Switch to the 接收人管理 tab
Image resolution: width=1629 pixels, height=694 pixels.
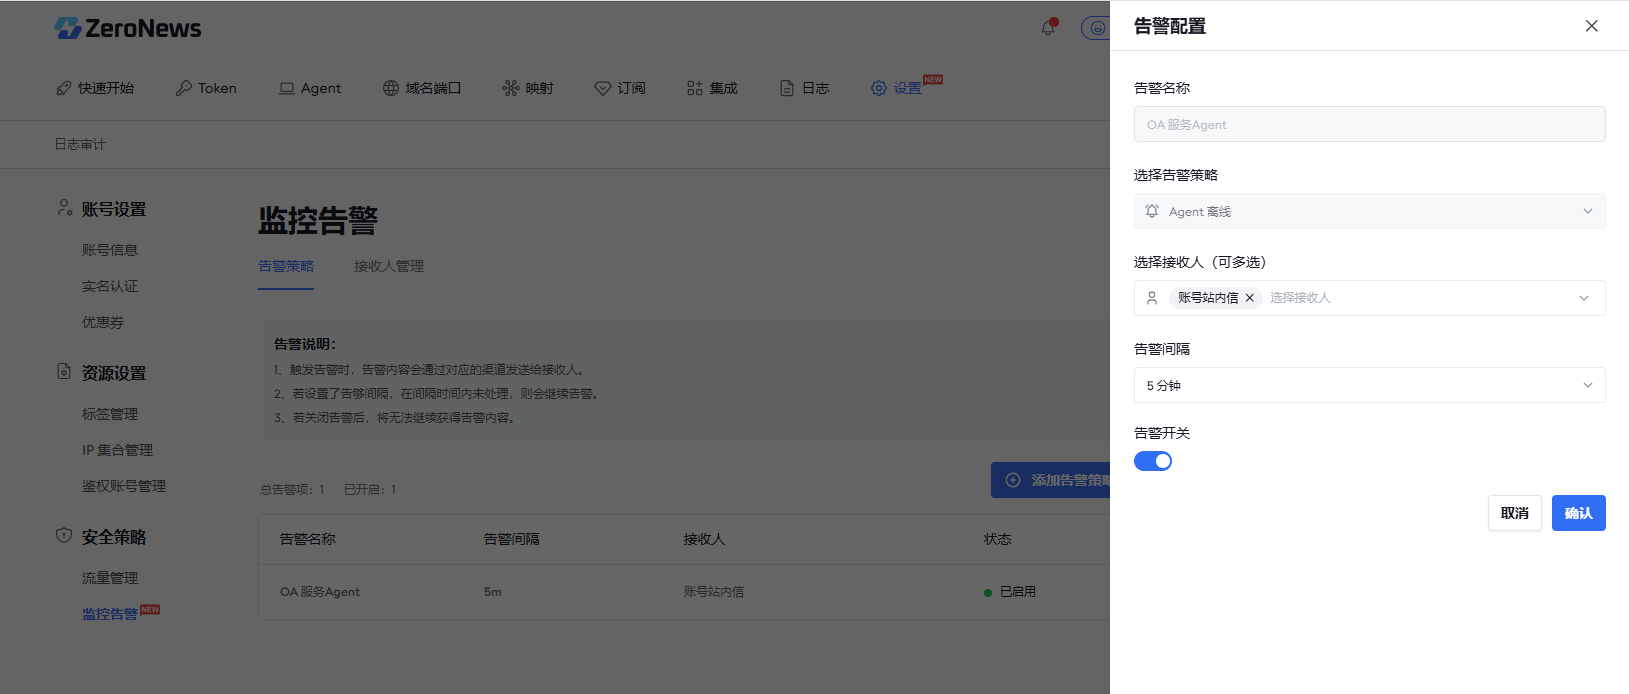(389, 266)
